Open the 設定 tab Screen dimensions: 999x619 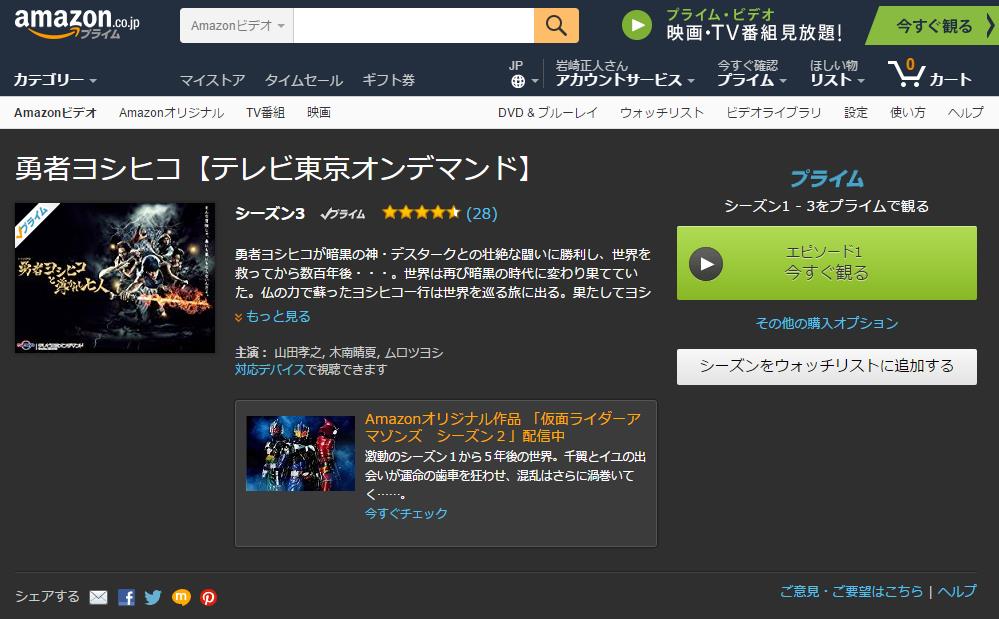856,113
